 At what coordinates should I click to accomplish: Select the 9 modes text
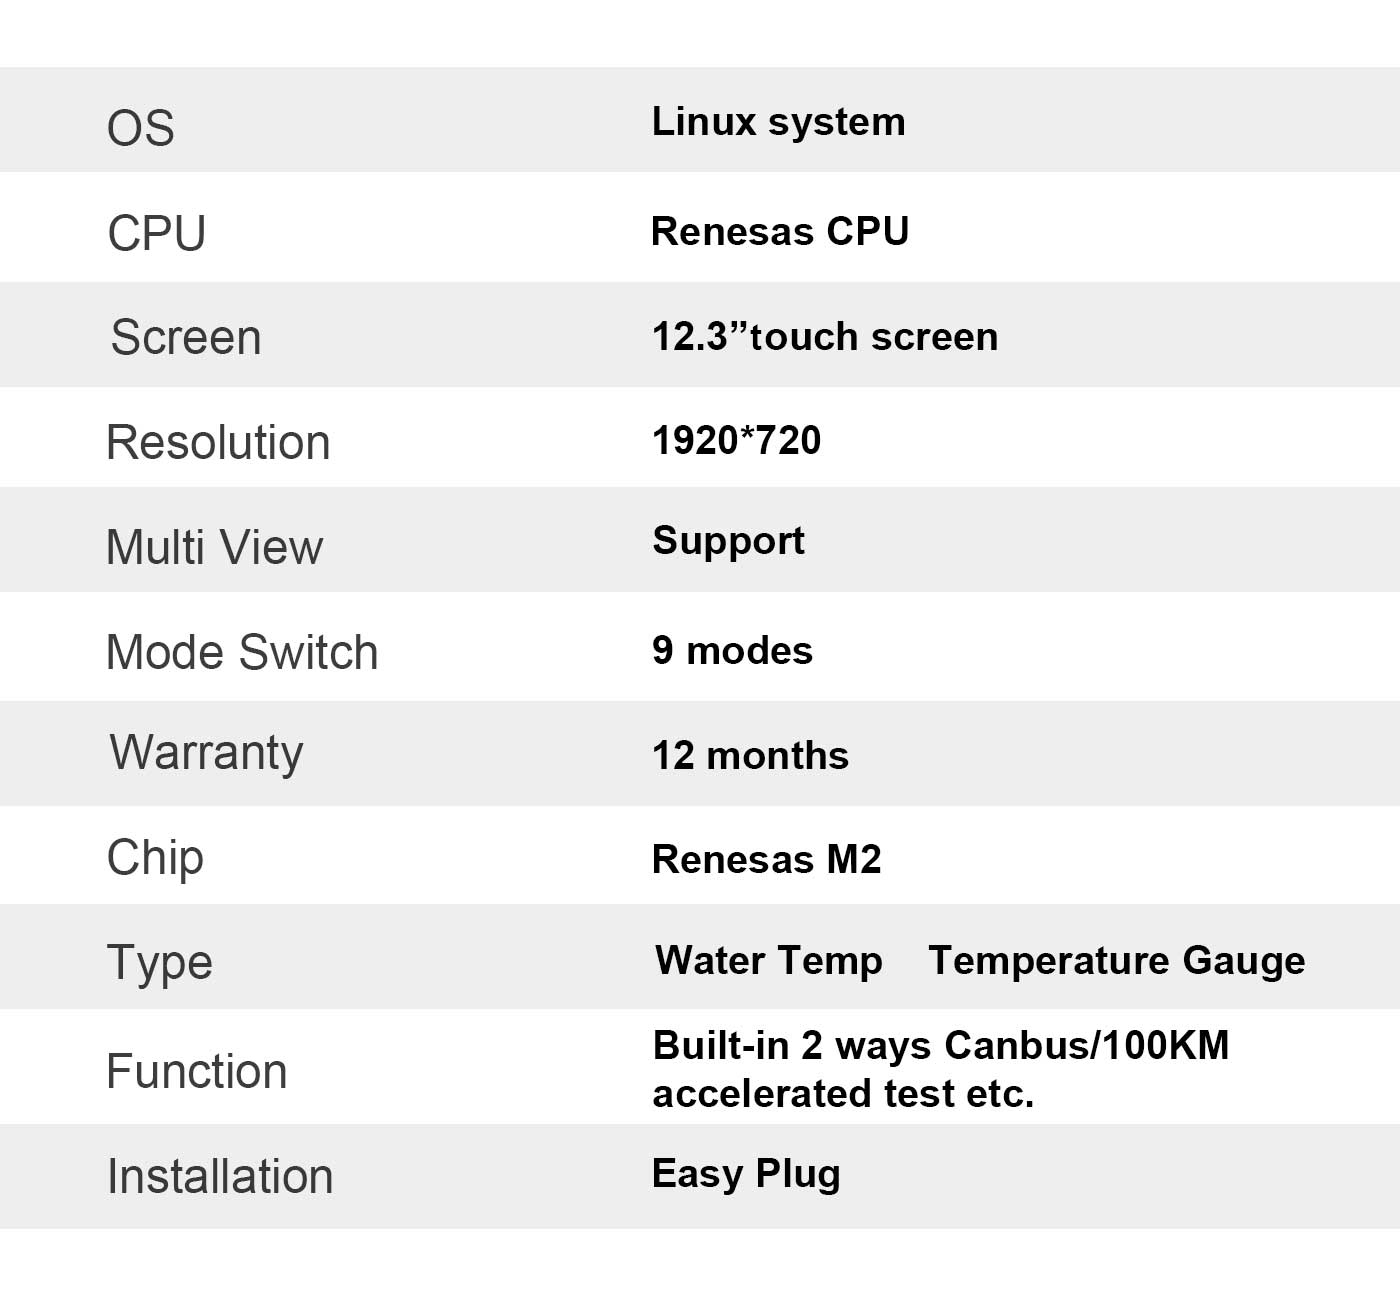[732, 650]
